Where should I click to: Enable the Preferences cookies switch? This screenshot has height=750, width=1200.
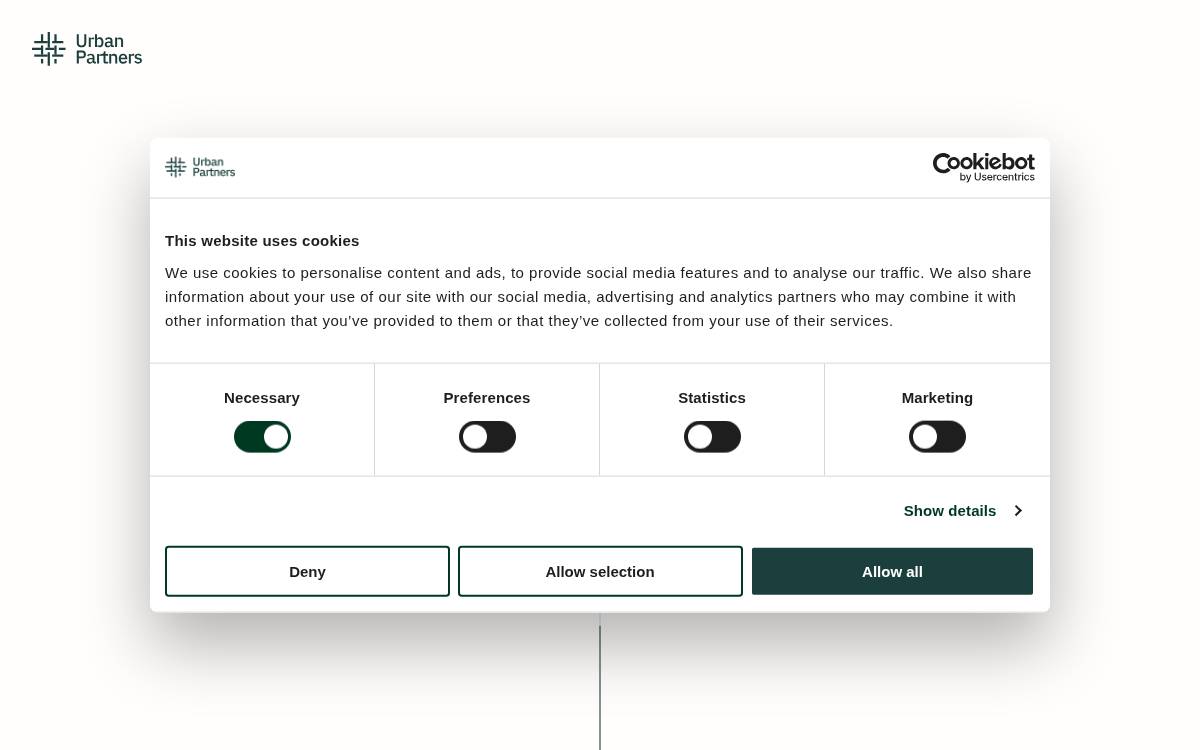[x=487, y=437]
